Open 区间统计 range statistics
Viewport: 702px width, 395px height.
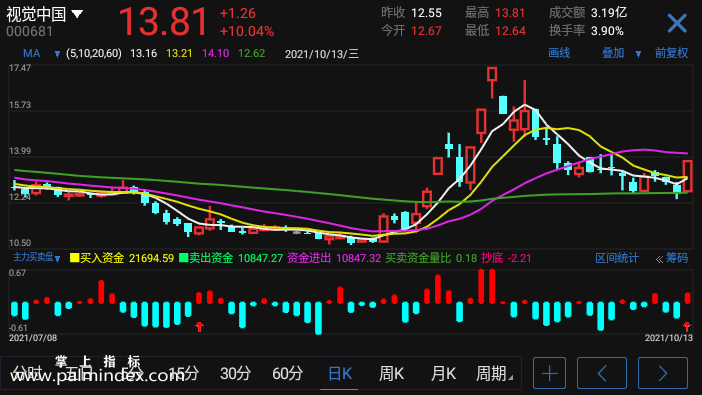616,258
